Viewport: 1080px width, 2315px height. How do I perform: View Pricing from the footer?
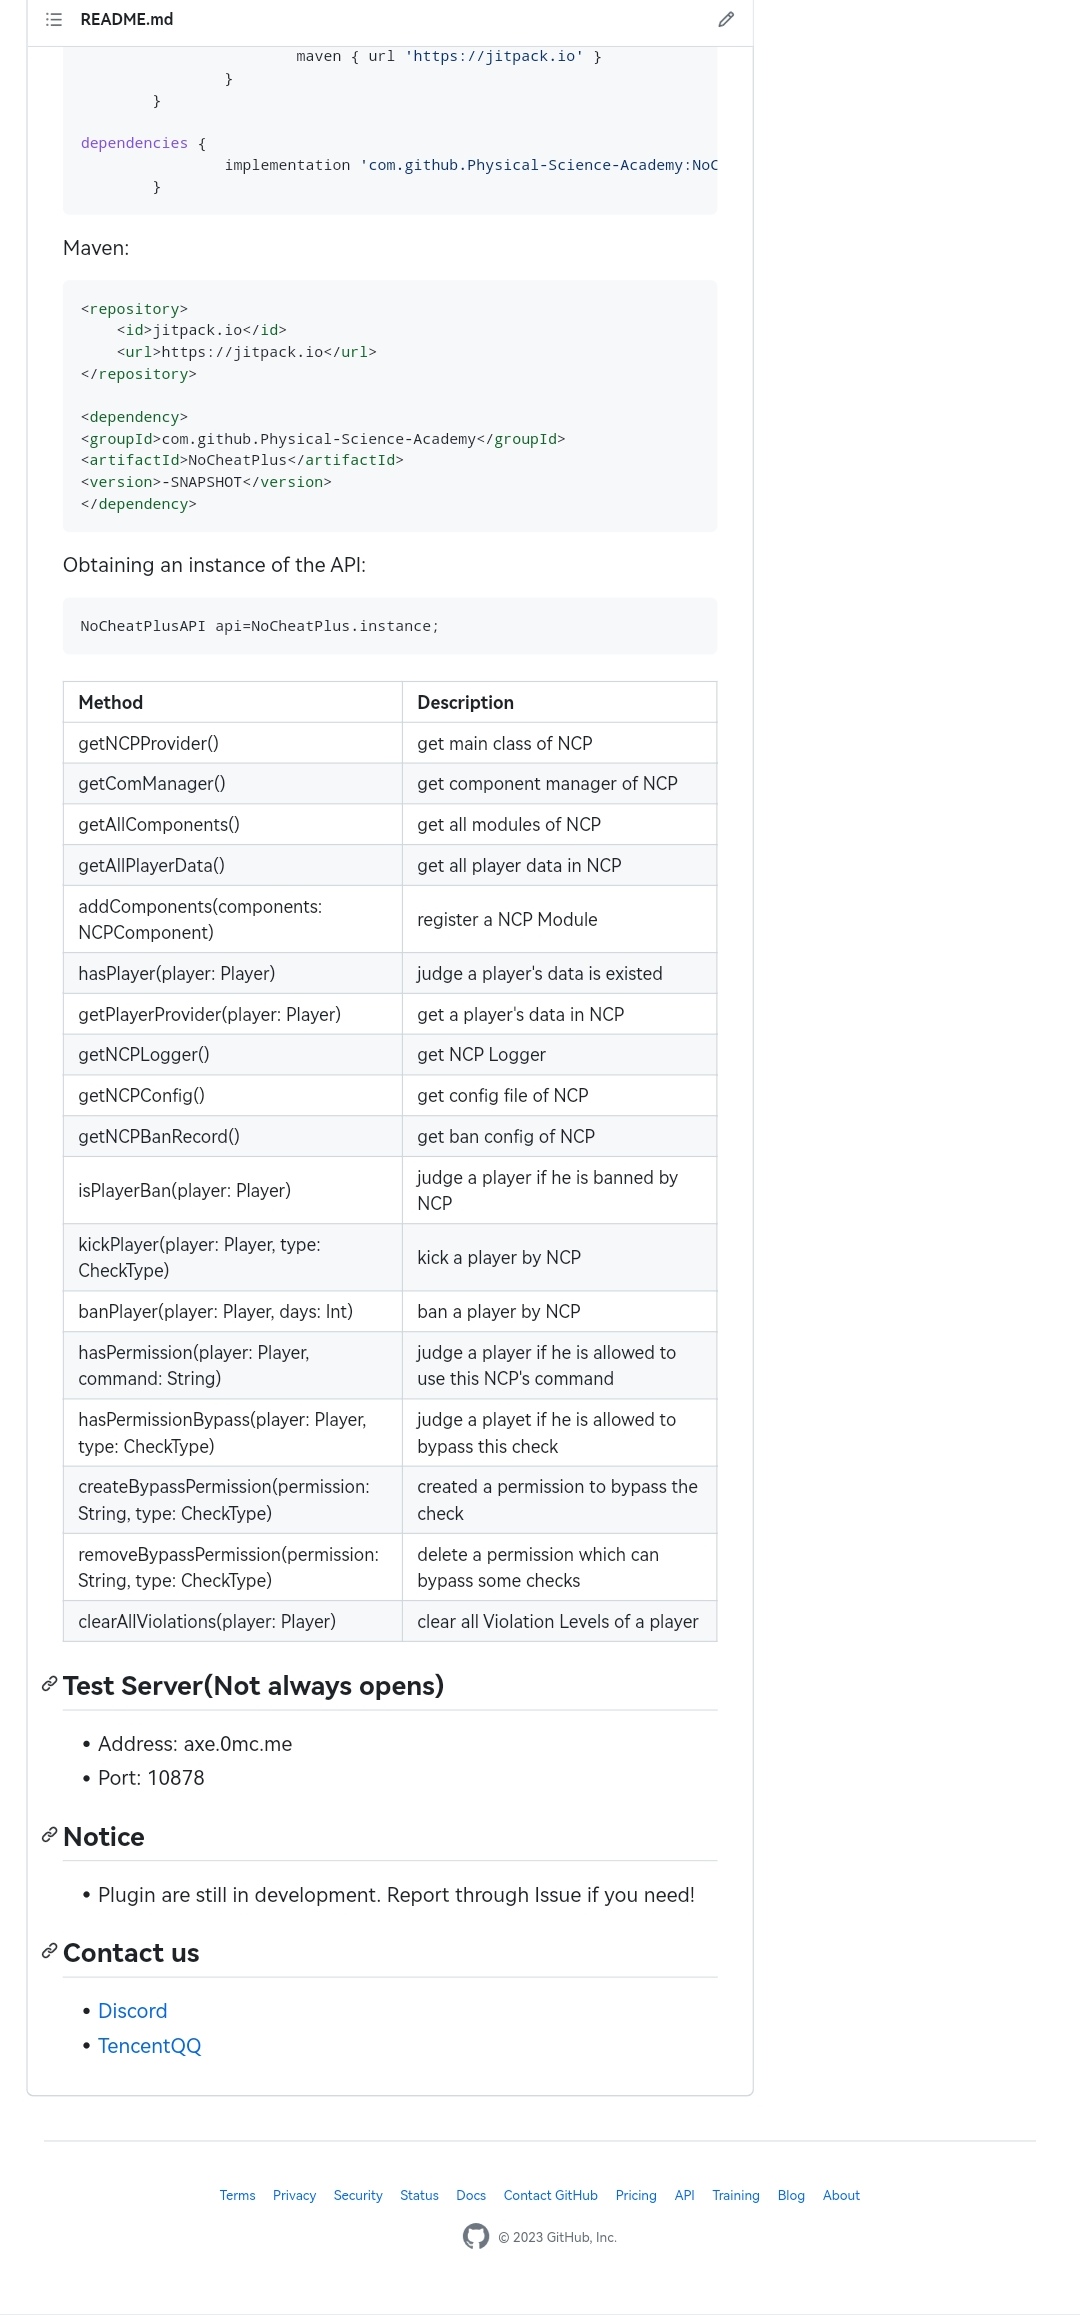pyautogui.click(x=636, y=2195)
